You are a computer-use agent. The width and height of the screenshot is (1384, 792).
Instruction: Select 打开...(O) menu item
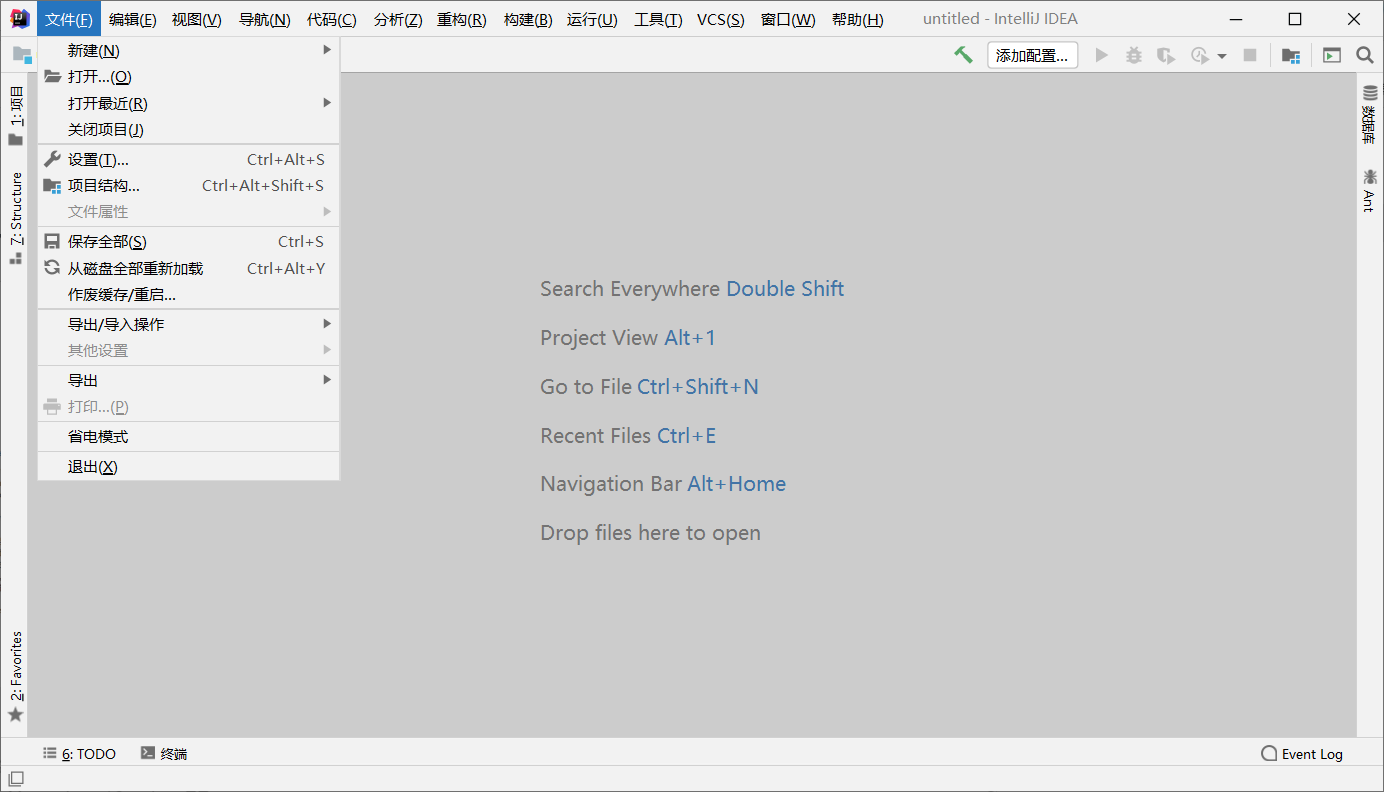[x=189, y=77]
